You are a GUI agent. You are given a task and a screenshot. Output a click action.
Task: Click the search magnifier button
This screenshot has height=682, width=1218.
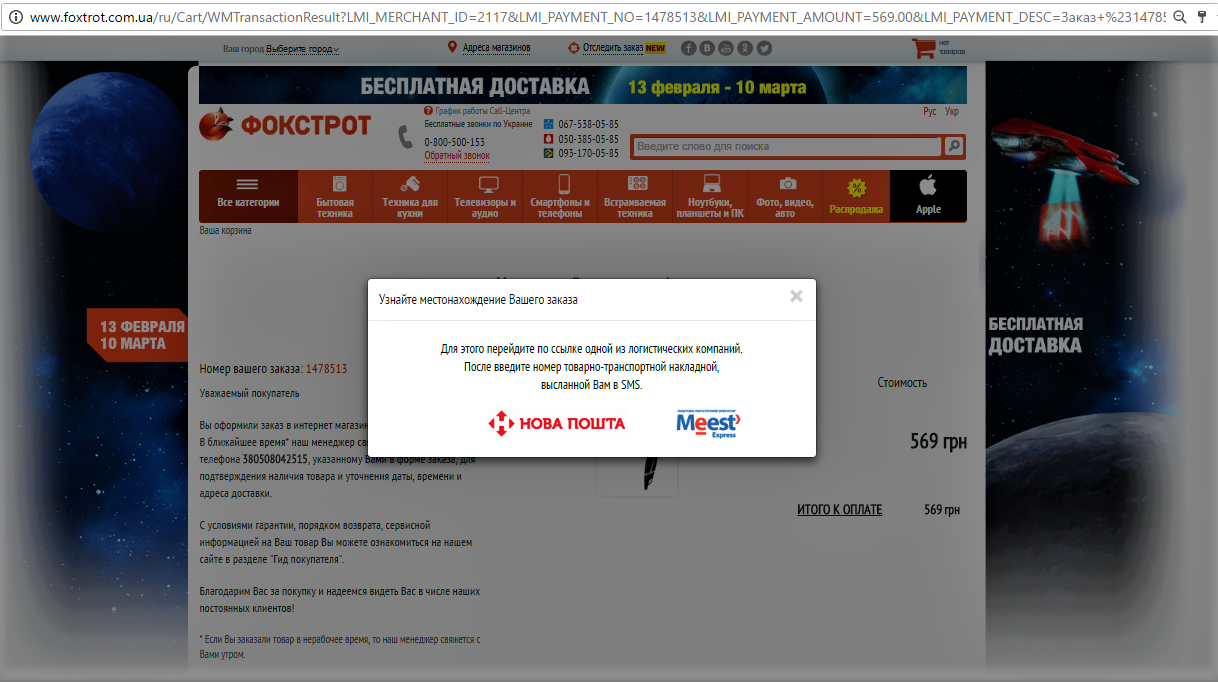[x=954, y=147]
